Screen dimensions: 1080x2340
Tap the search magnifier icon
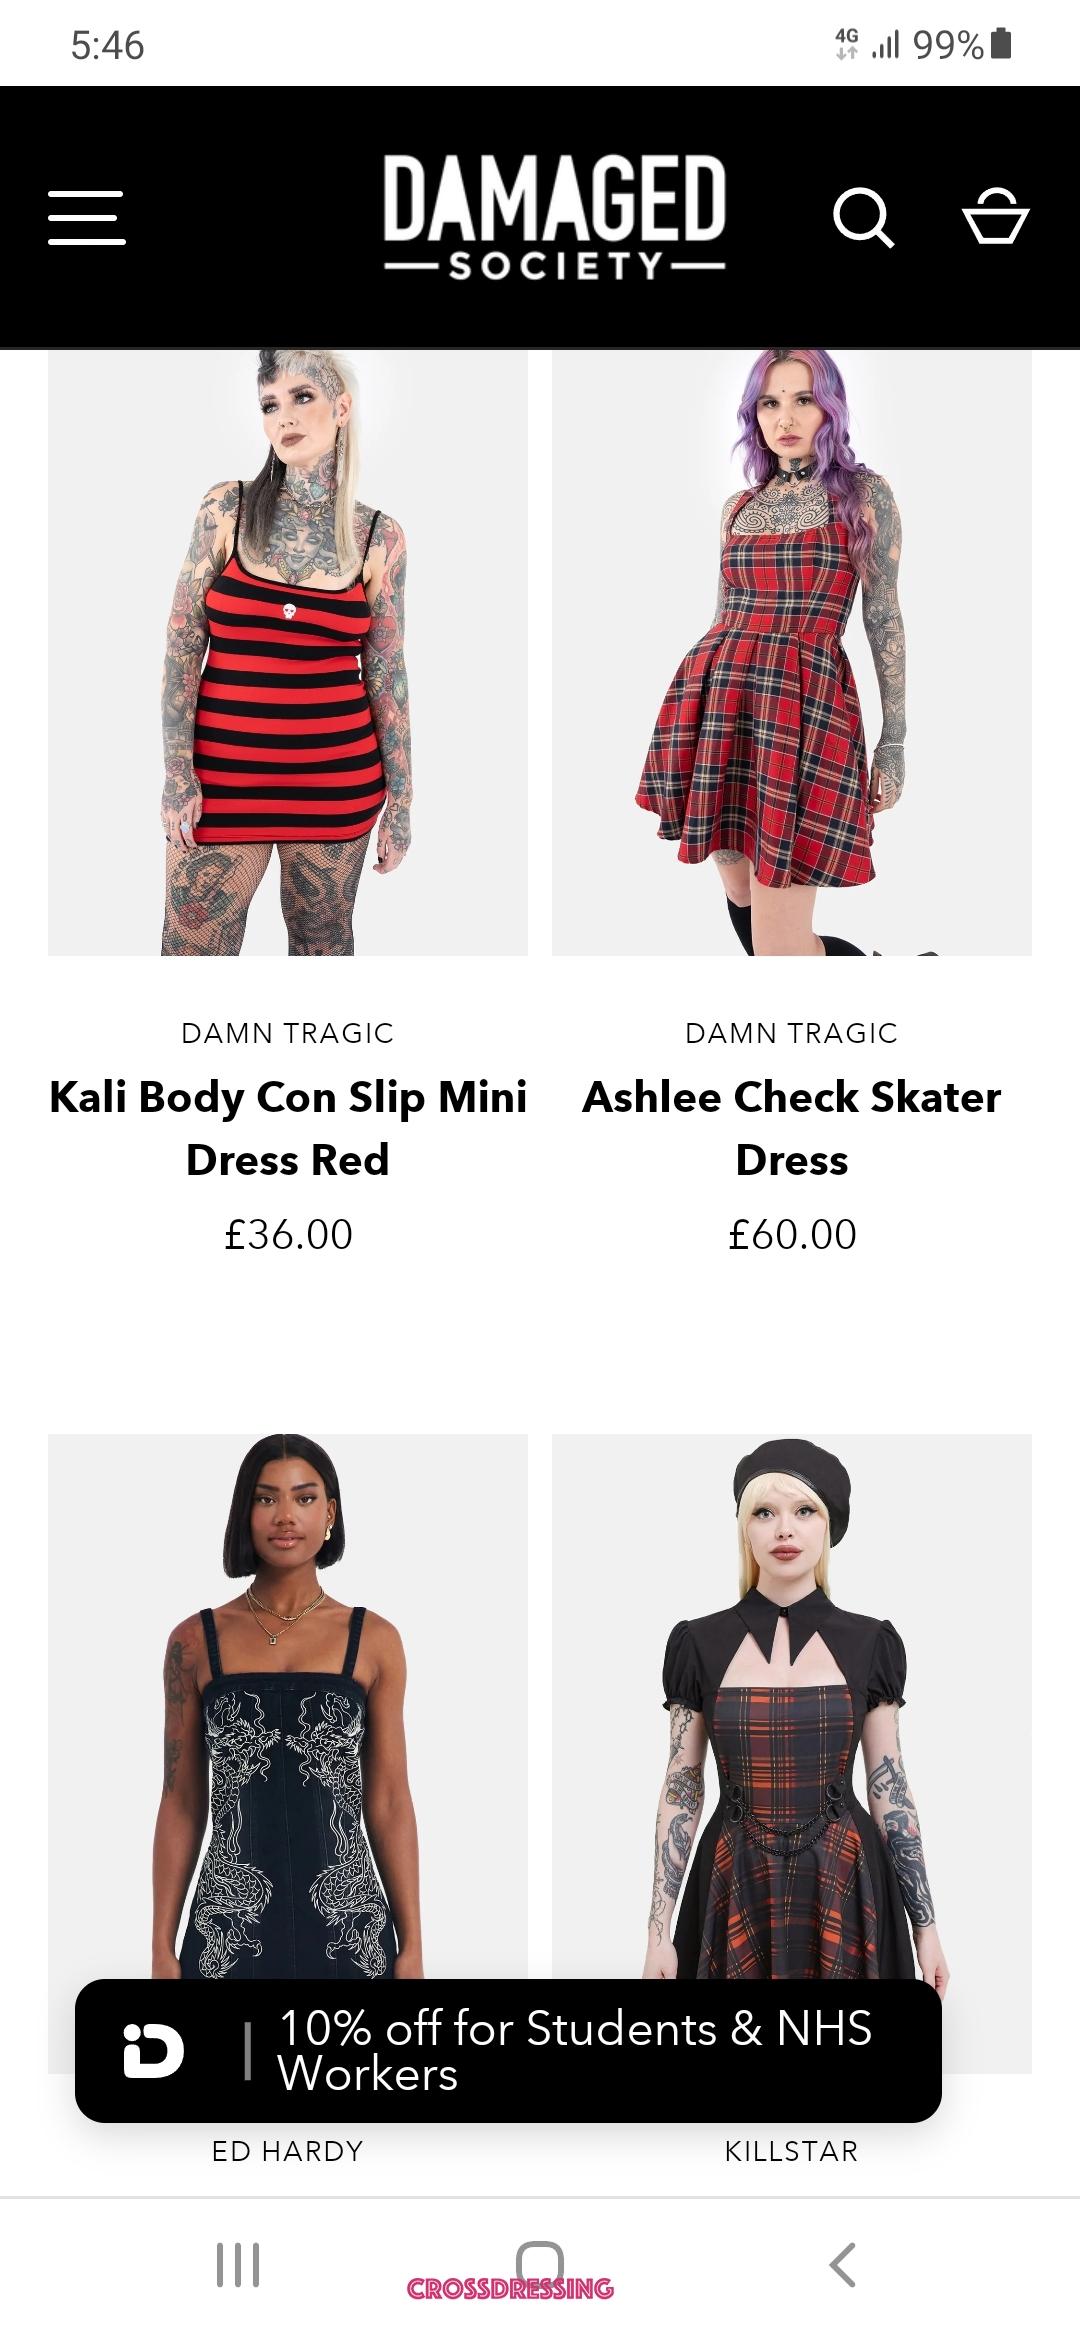864,217
